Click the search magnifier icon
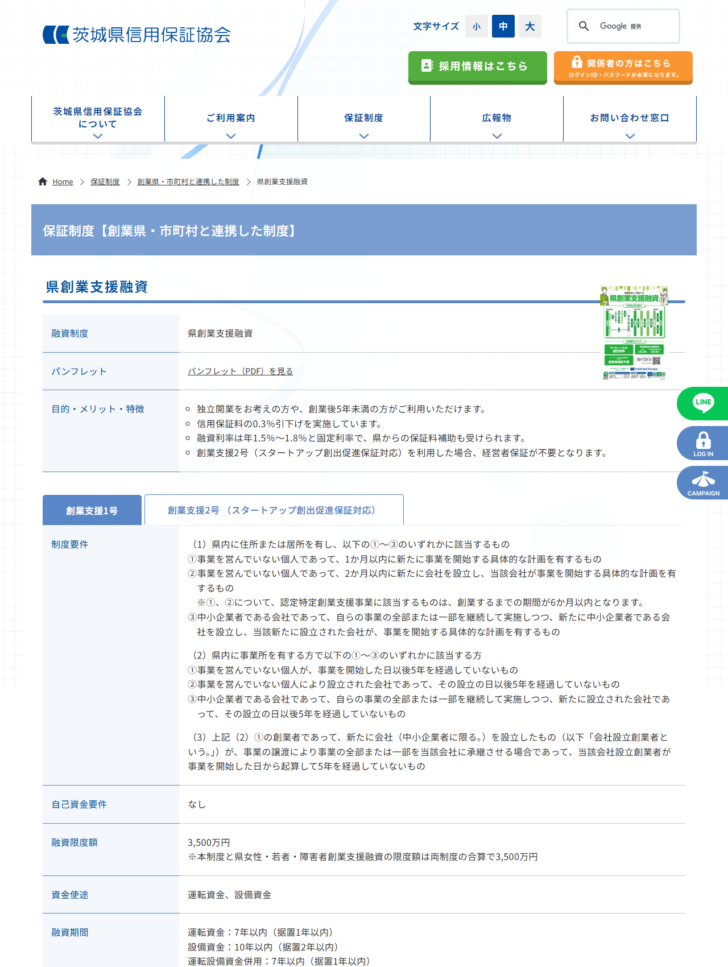 584,26
